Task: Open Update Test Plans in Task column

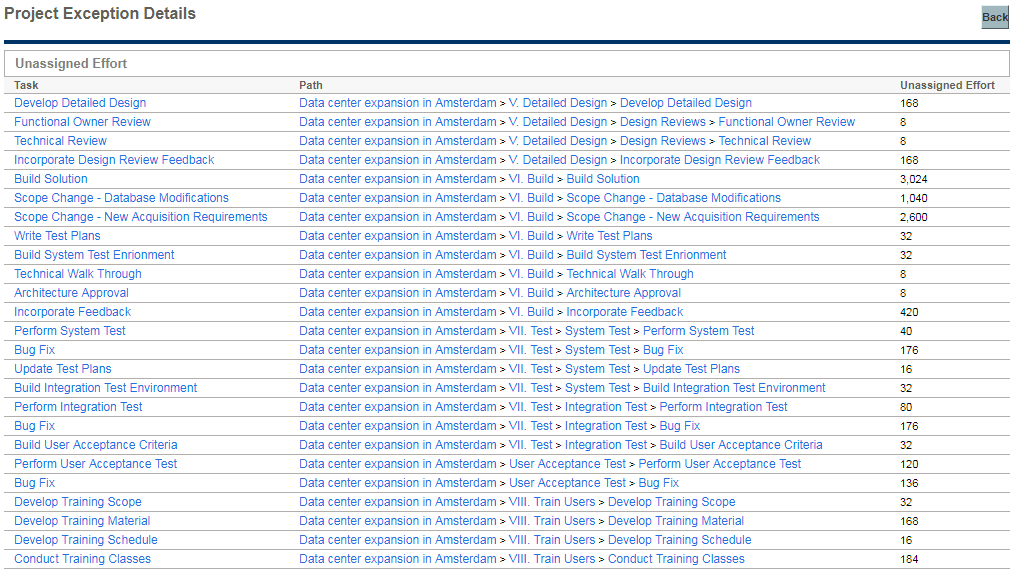Action: pyautogui.click(x=63, y=369)
